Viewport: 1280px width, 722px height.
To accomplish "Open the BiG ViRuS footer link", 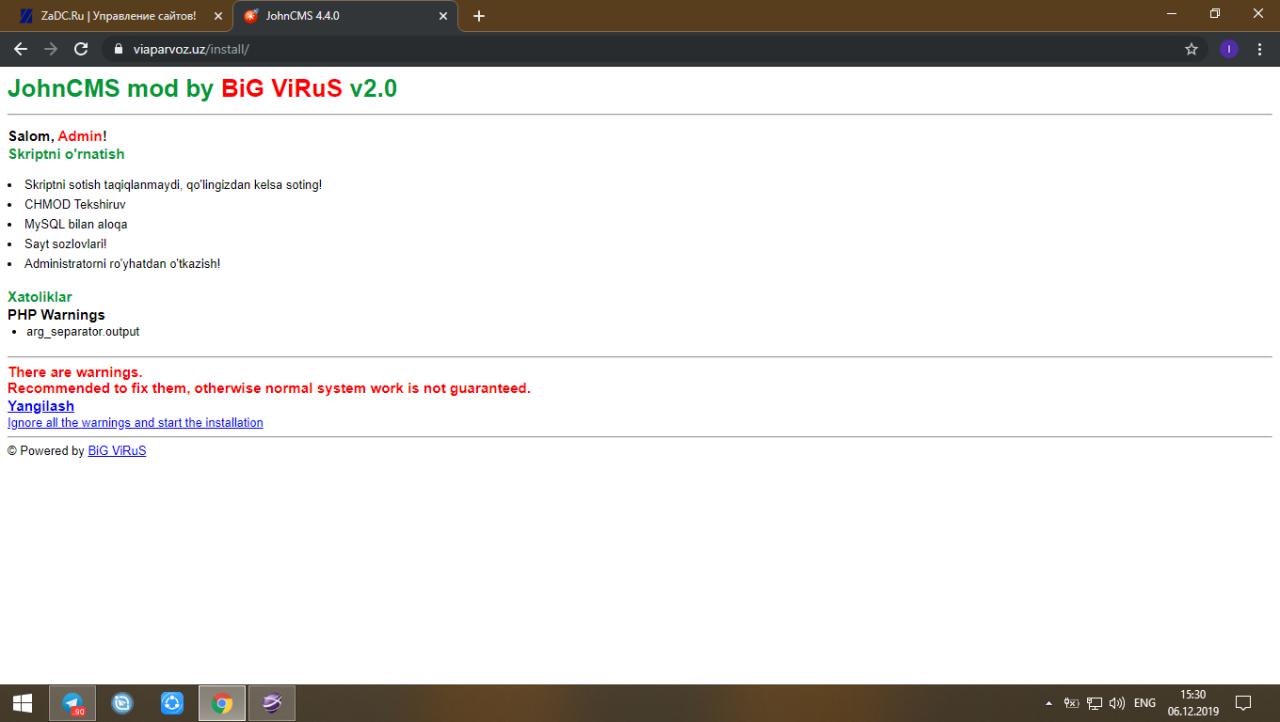I will (117, 451).
